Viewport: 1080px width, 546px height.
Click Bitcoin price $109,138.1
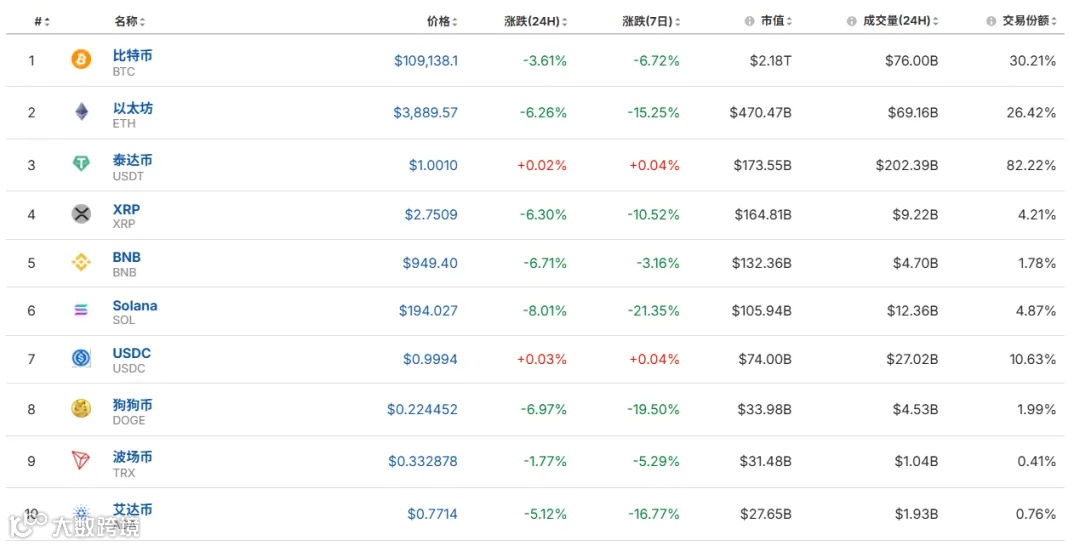426,61
